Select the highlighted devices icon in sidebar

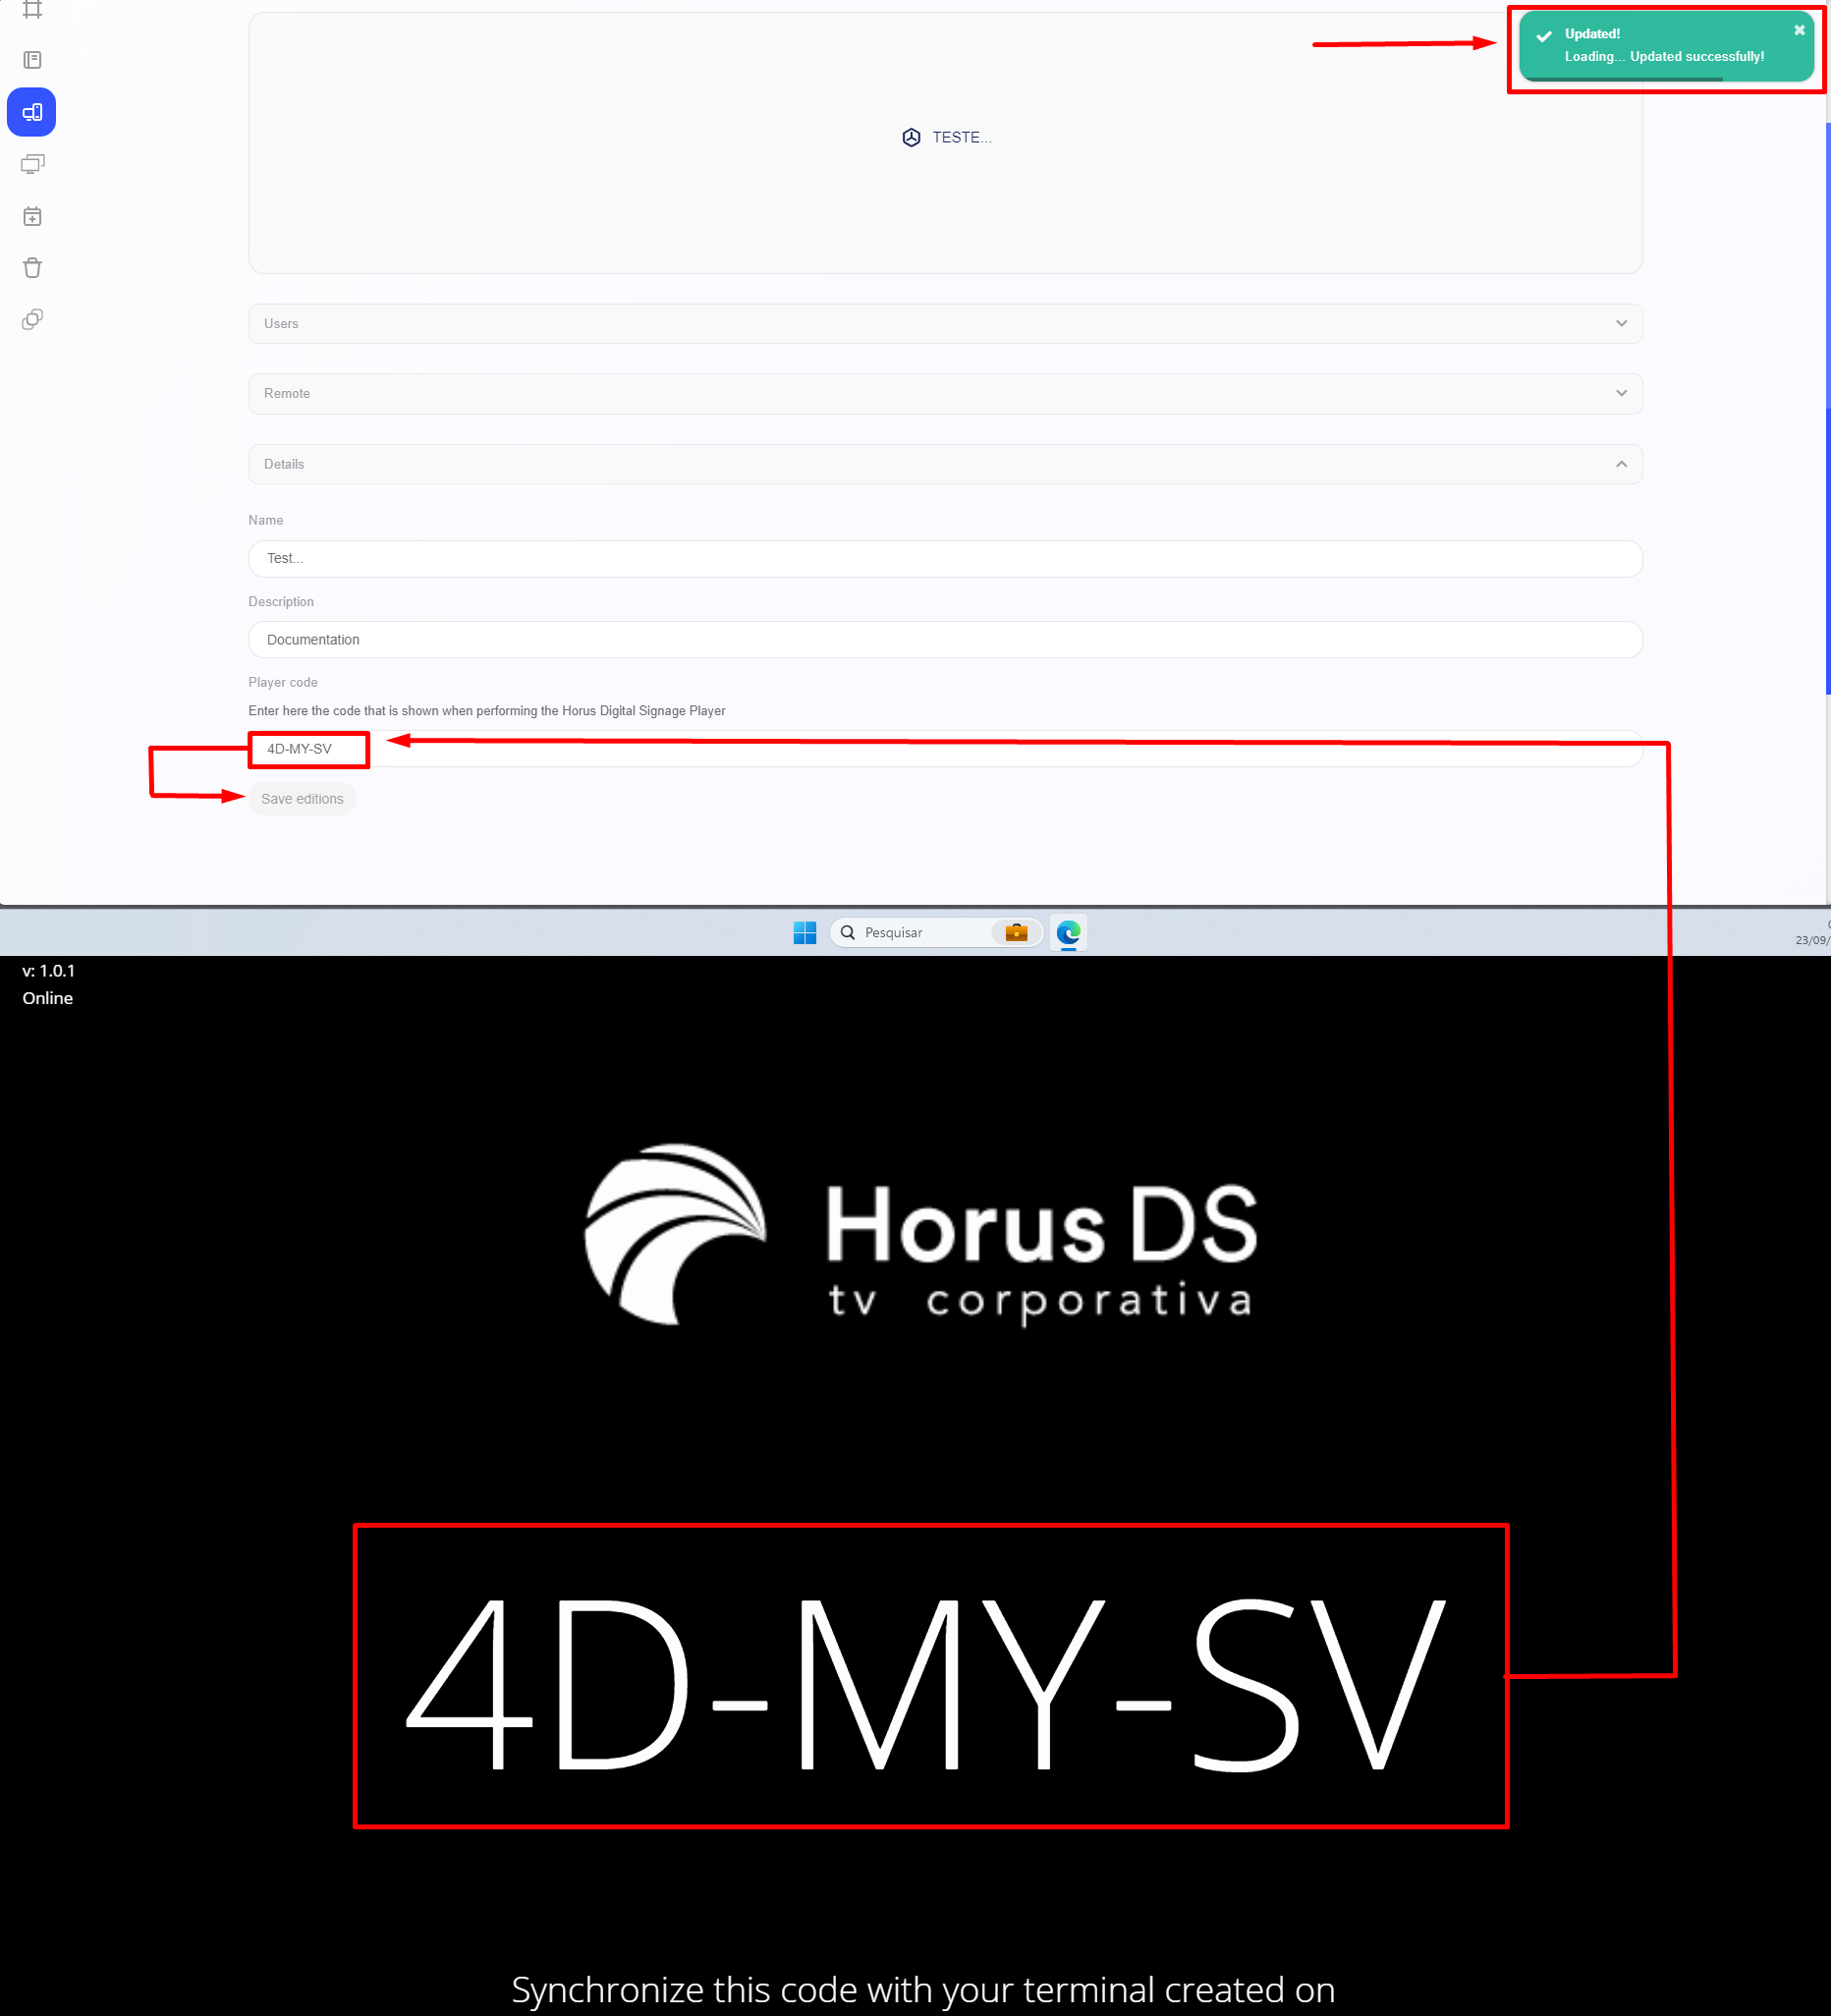[x=32, y=112]
